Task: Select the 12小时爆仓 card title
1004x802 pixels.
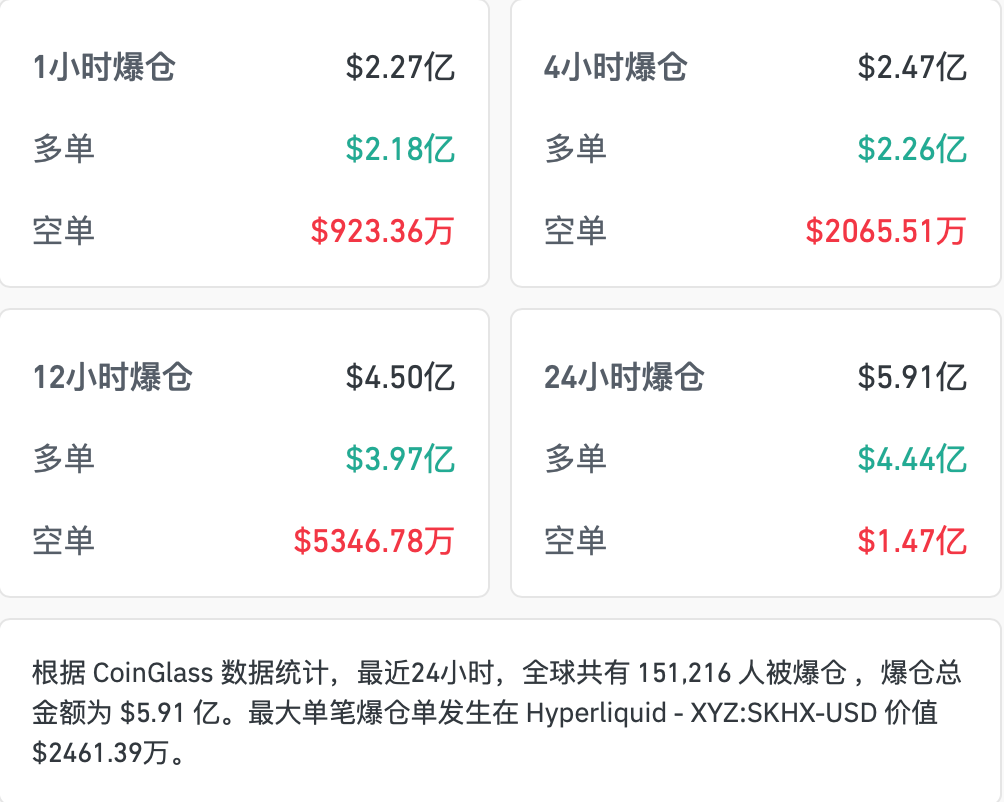Action: pos(113,377)
